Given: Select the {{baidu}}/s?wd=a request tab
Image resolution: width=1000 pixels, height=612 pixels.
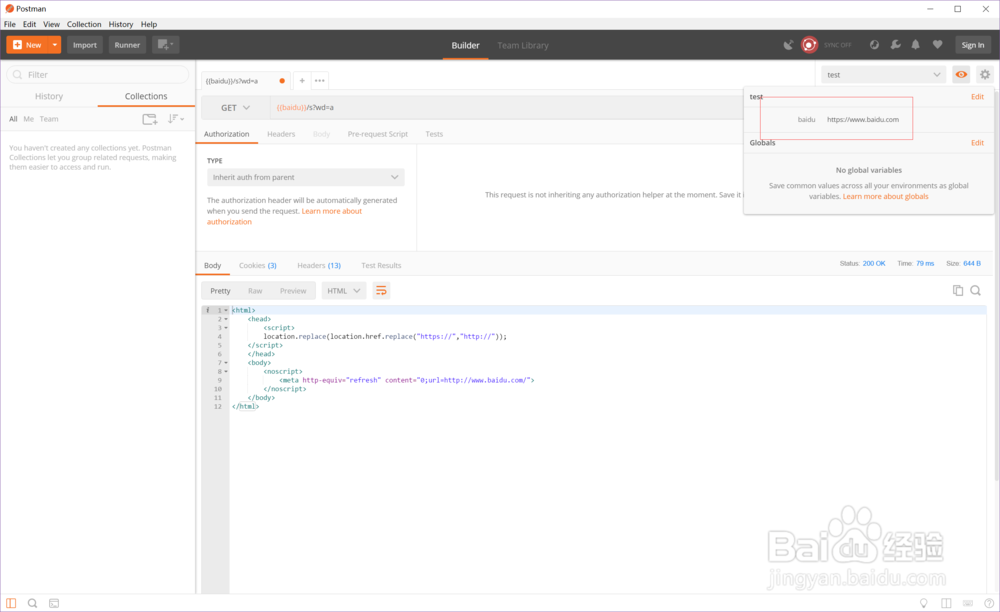Looking at the screenshot, I should pos(245,81).
